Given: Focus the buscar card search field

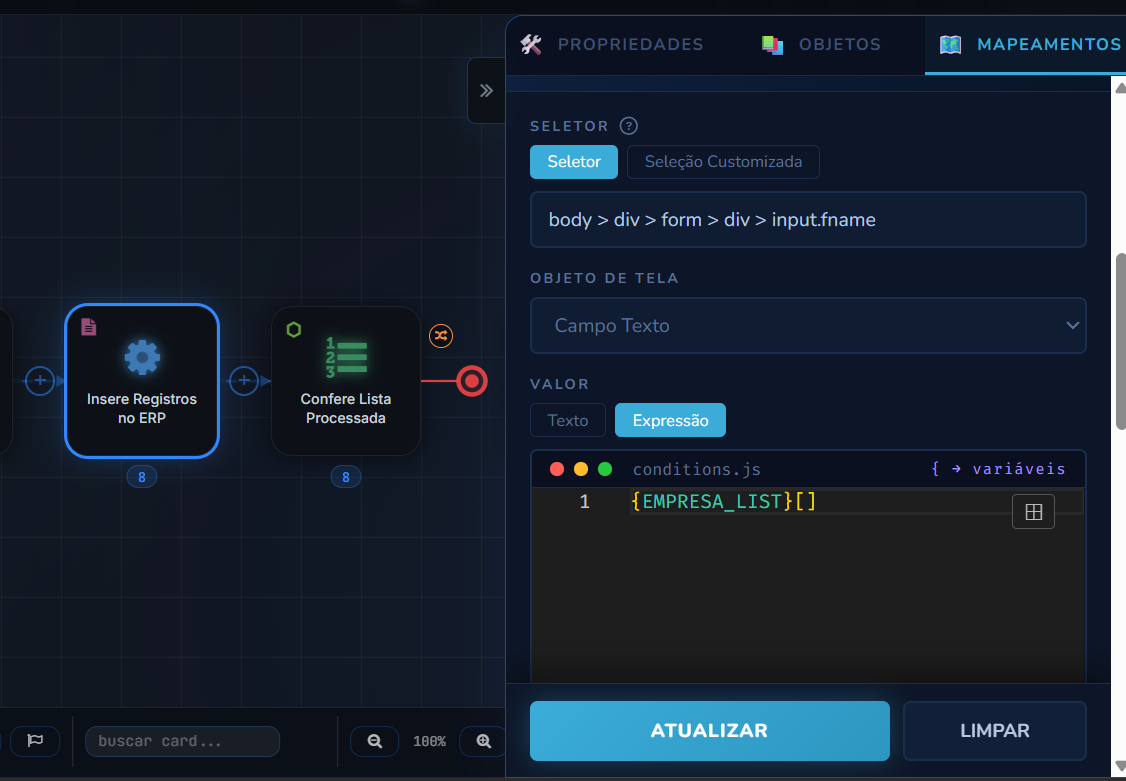Looking at the screenshot, I should (182, 742).
